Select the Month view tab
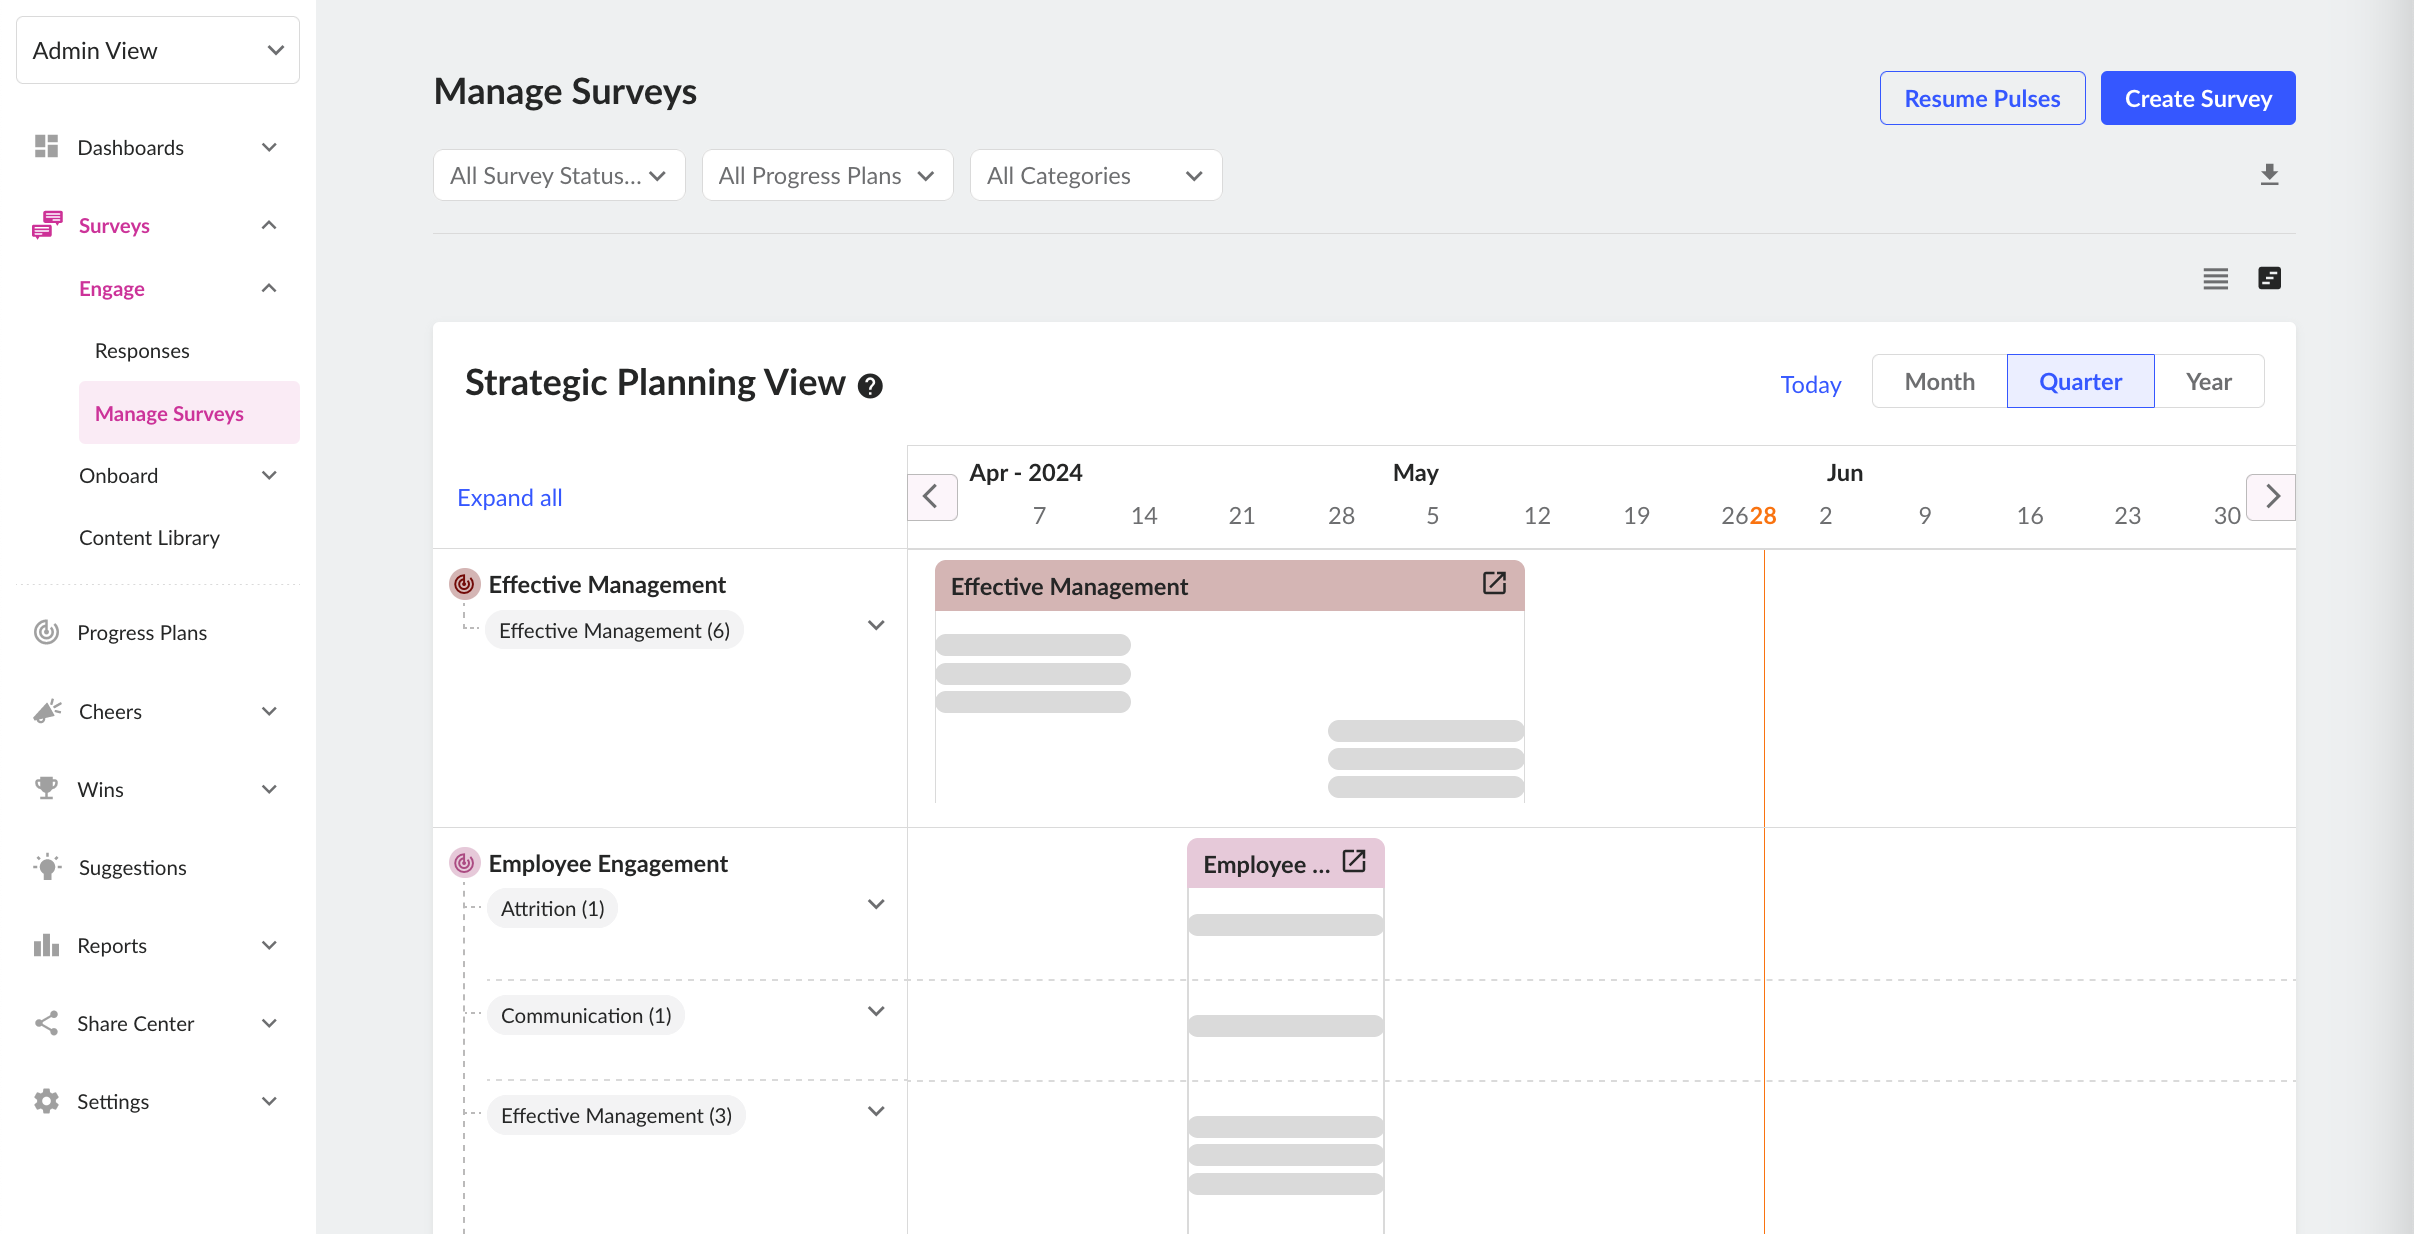The image size is (2414, 1234). tap(1940, 381)
